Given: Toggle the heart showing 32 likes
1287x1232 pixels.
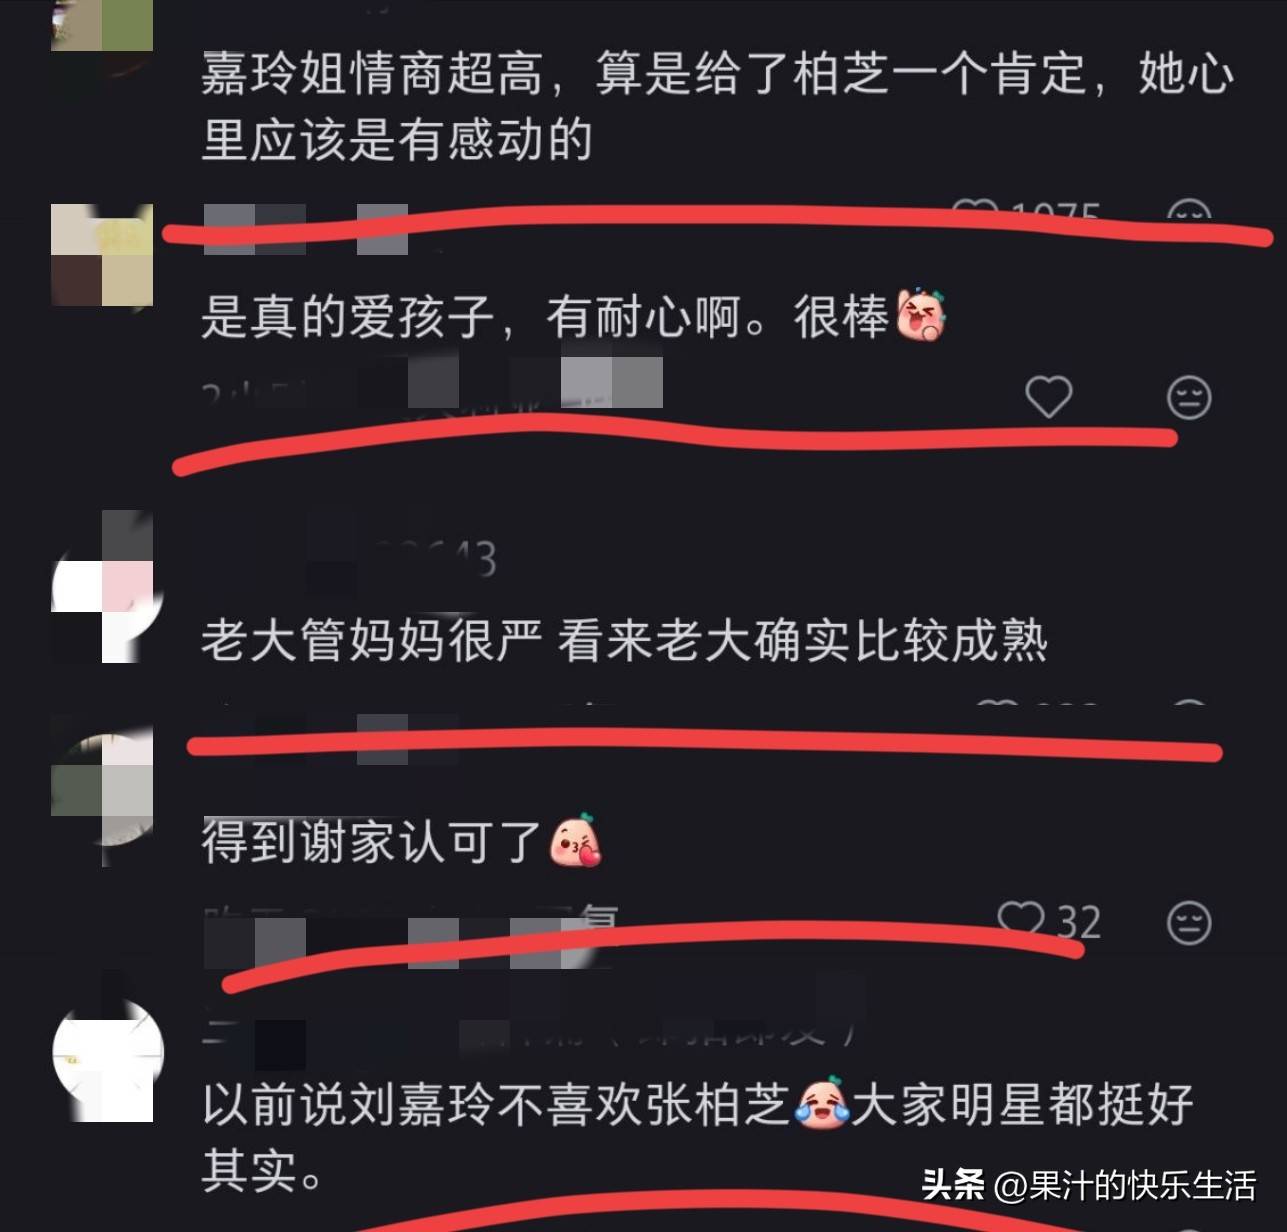Looking at the screenshot, I should 1021,920.
